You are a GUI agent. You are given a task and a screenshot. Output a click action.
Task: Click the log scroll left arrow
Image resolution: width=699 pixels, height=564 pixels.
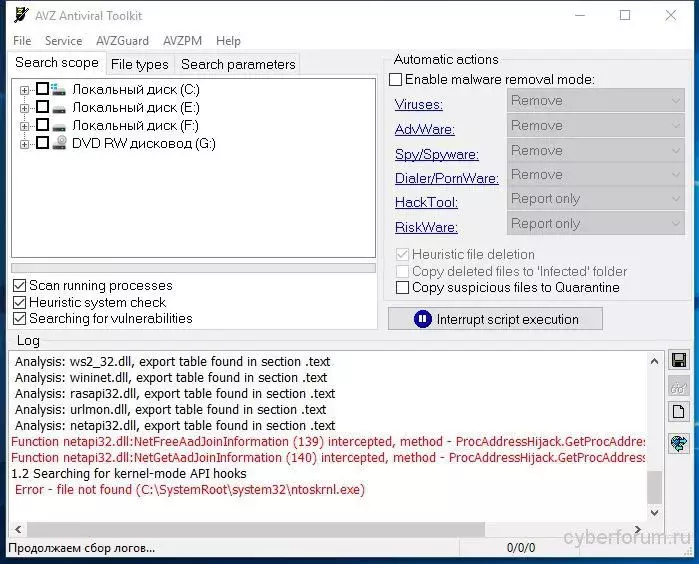click(18, 529)
